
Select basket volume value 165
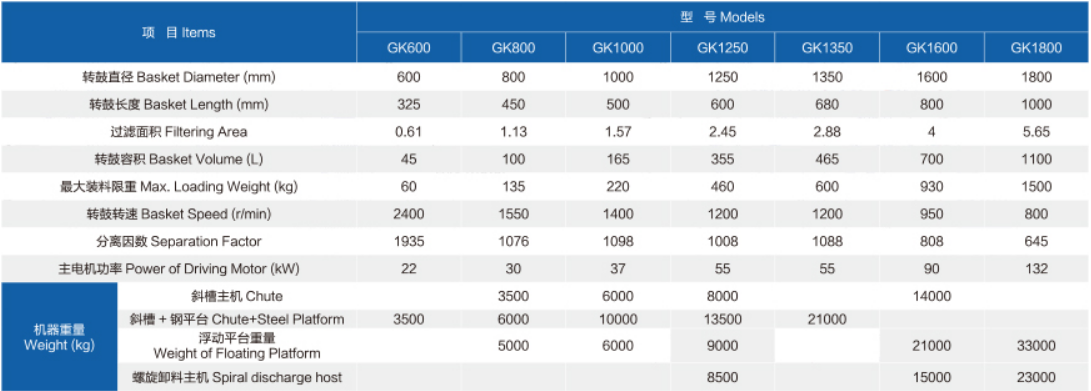click(x=618, y=159)
